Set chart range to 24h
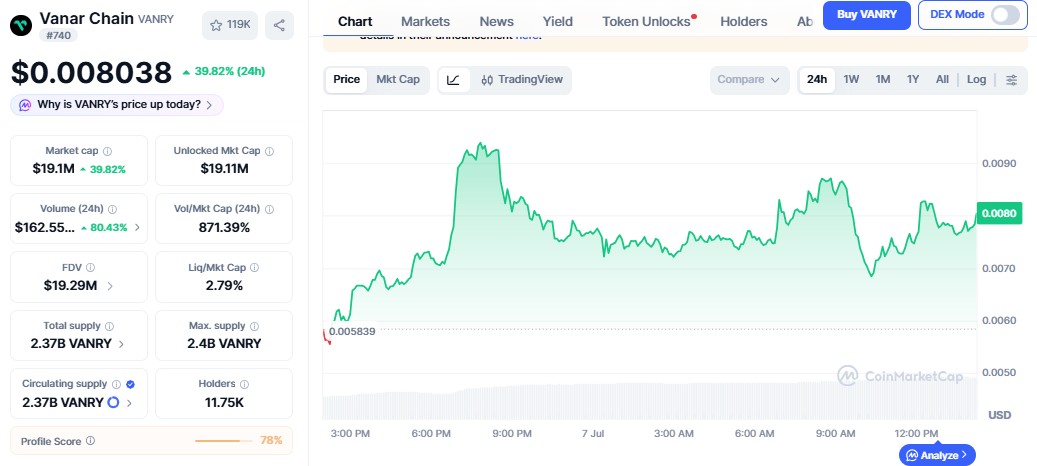Viewport: 1037px width, 466px height. tap(817, 80)
